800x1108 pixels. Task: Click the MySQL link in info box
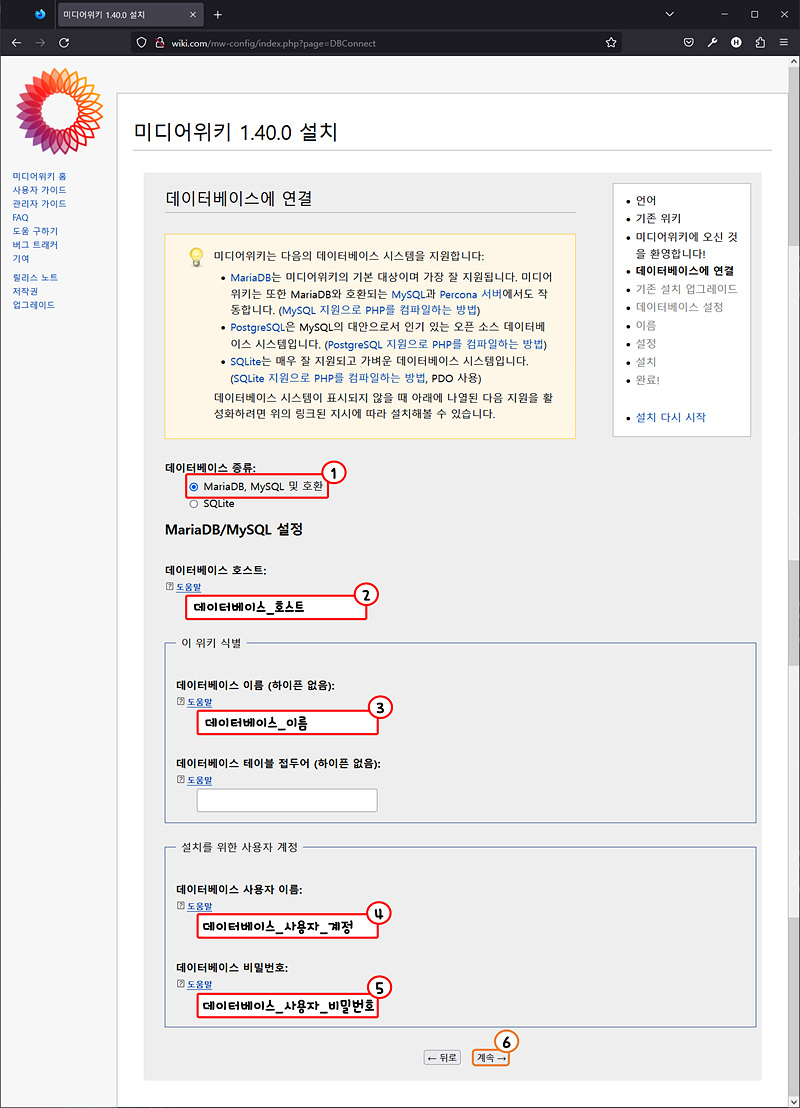[x=408, y=294]
